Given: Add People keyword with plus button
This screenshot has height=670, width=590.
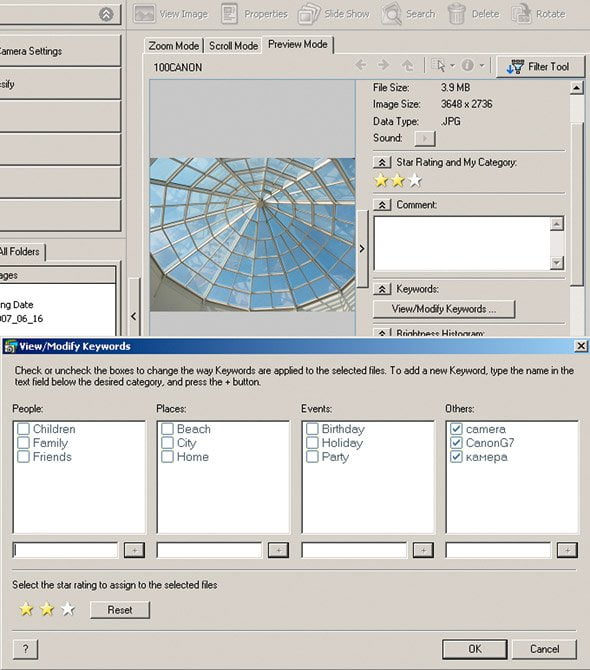Looking at the screenshot, I should pyautogui.click(x=134, y=550).
